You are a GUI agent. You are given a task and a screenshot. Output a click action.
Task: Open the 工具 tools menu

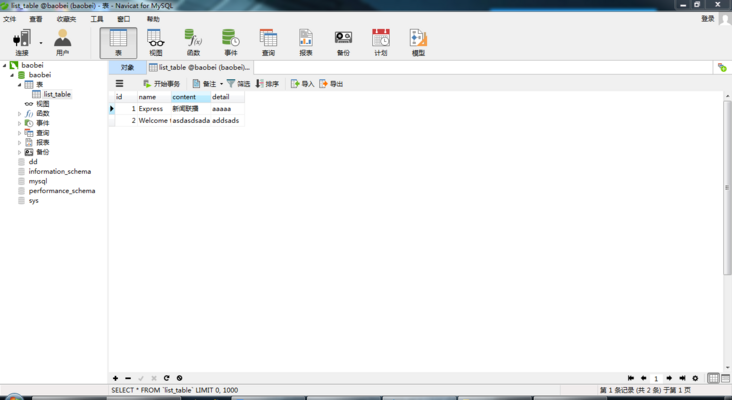(97, 19)
